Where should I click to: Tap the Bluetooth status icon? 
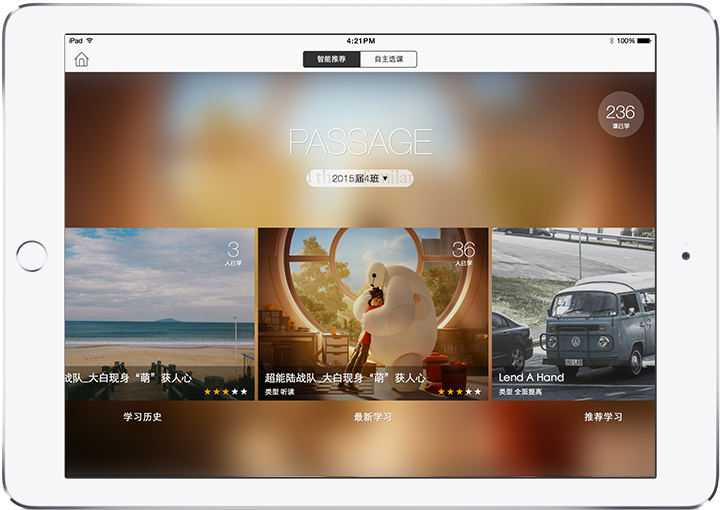click(611, 41)
